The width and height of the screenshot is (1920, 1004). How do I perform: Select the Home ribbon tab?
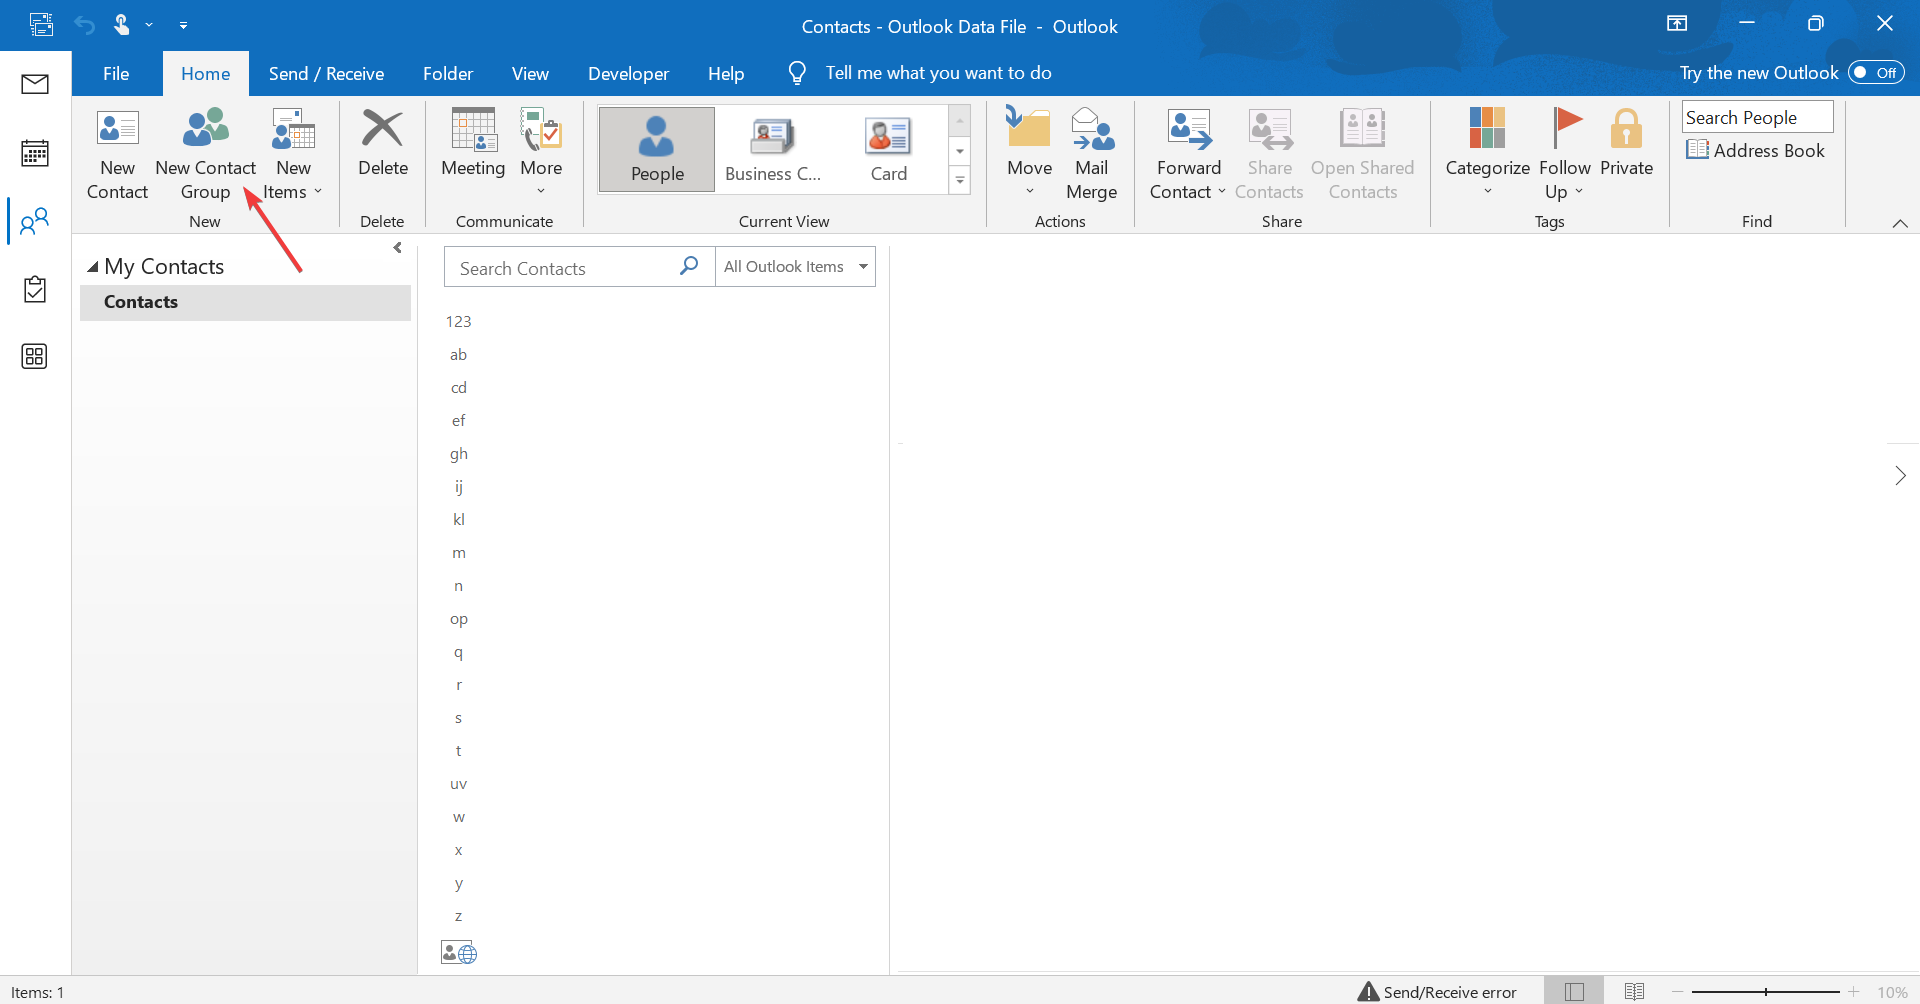(205, 73)
